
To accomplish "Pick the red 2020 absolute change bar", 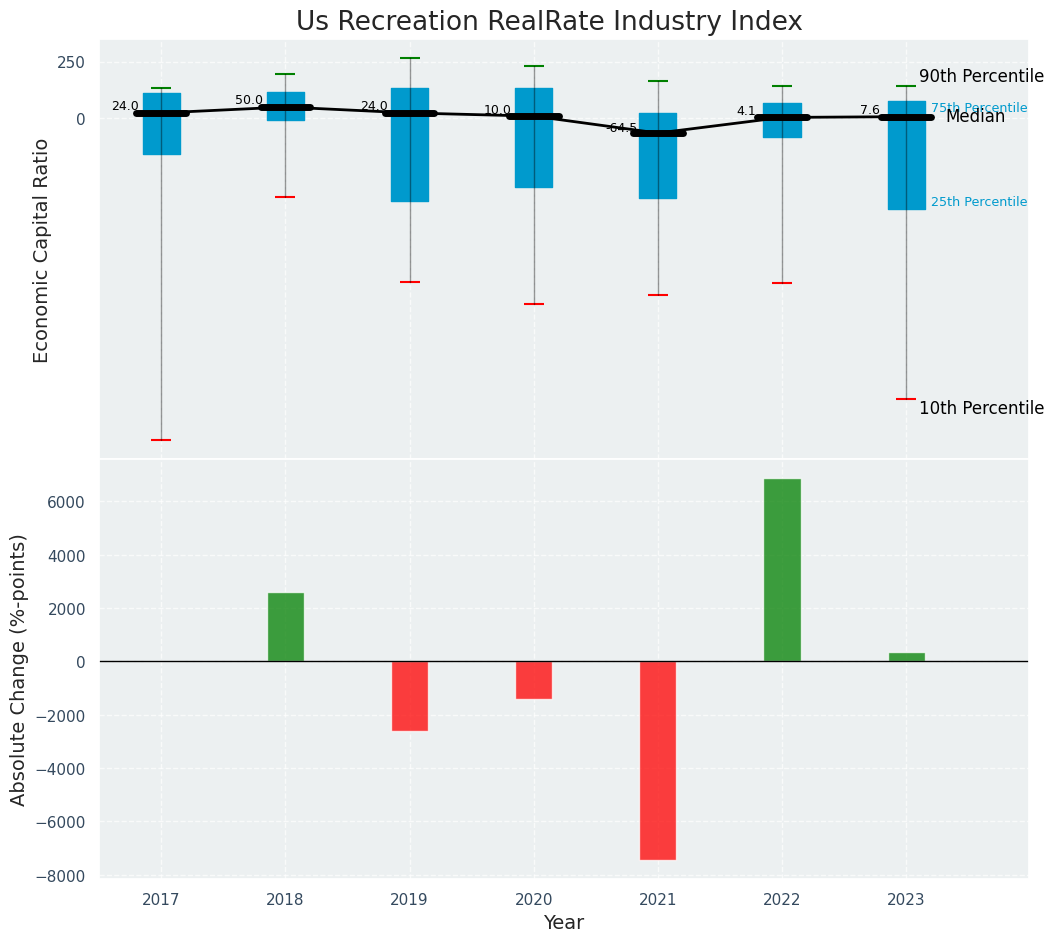I will pyautogui.click(x=534, y=680).
